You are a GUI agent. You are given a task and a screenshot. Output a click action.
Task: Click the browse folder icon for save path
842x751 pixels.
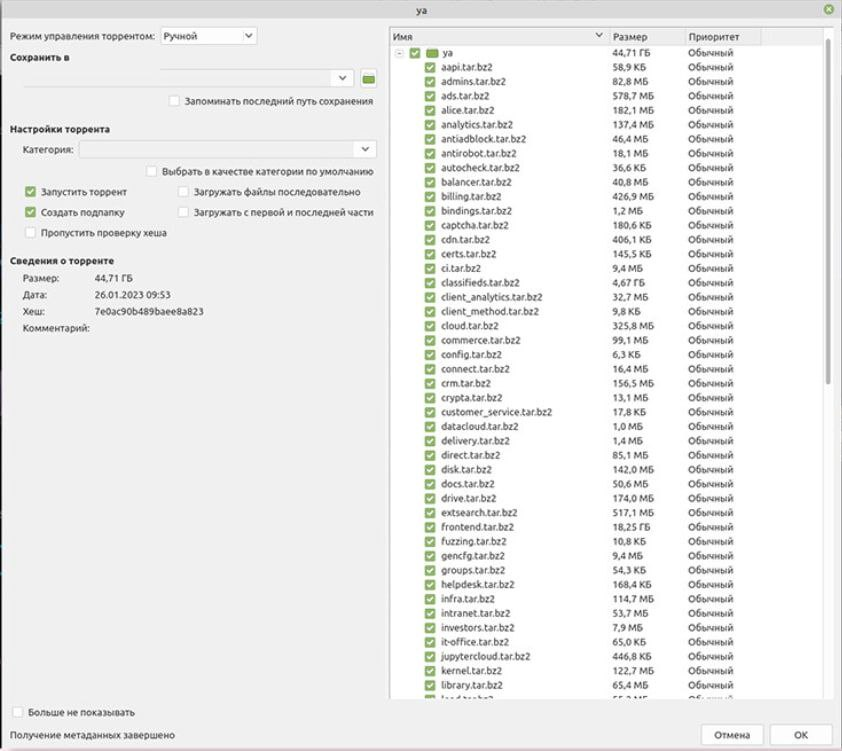[368, 79]
